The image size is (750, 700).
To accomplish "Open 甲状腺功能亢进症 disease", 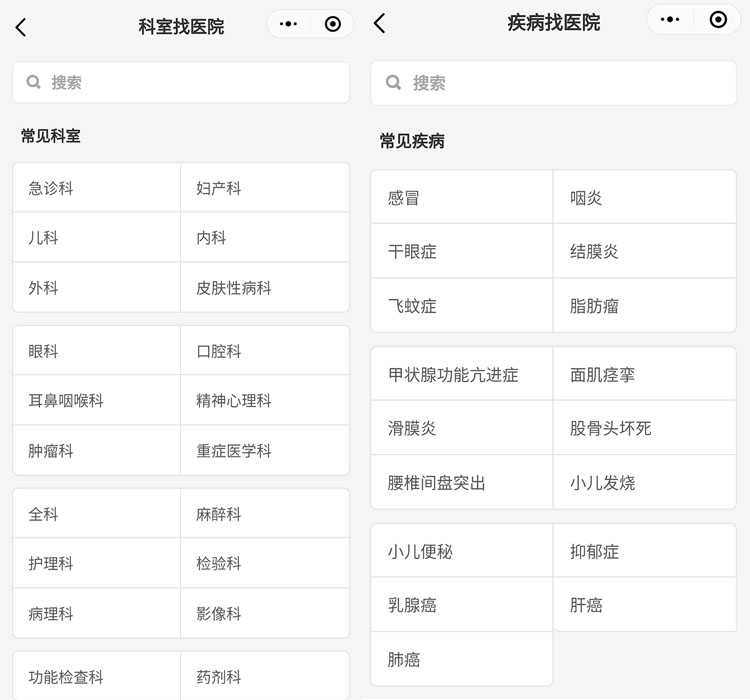I will pos(462,374).
